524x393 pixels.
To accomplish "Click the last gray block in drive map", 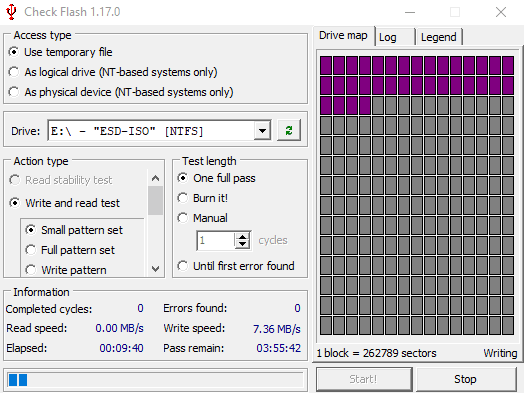I will [x=508, y=325].
